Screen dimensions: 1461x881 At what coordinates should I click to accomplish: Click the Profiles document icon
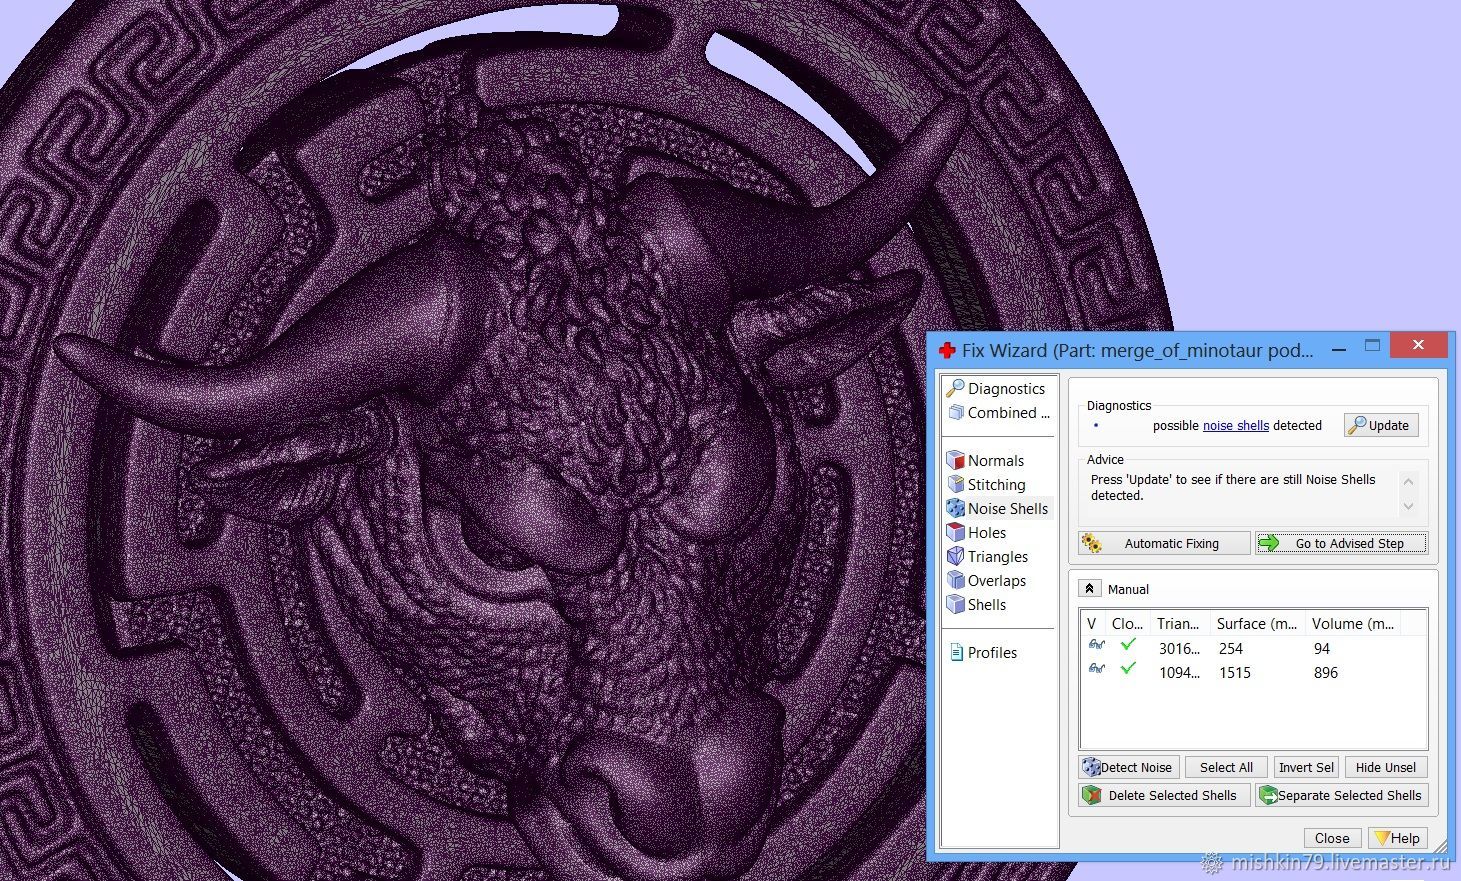(956, 652)
